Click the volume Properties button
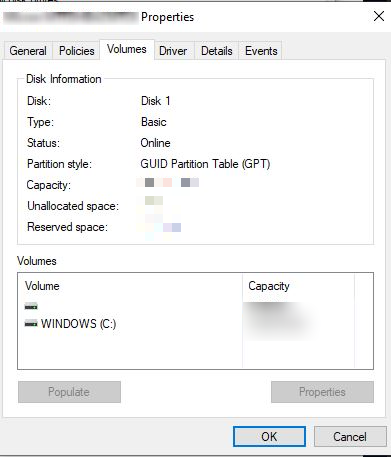 [x=322, y=392]
